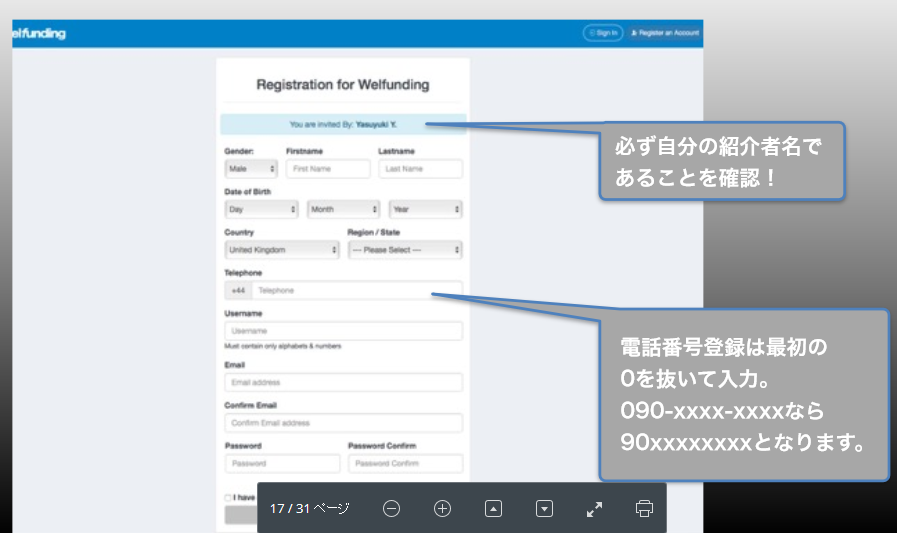897x533 pixels.
Task: Click the Sign In button
Action: [603, 33]
